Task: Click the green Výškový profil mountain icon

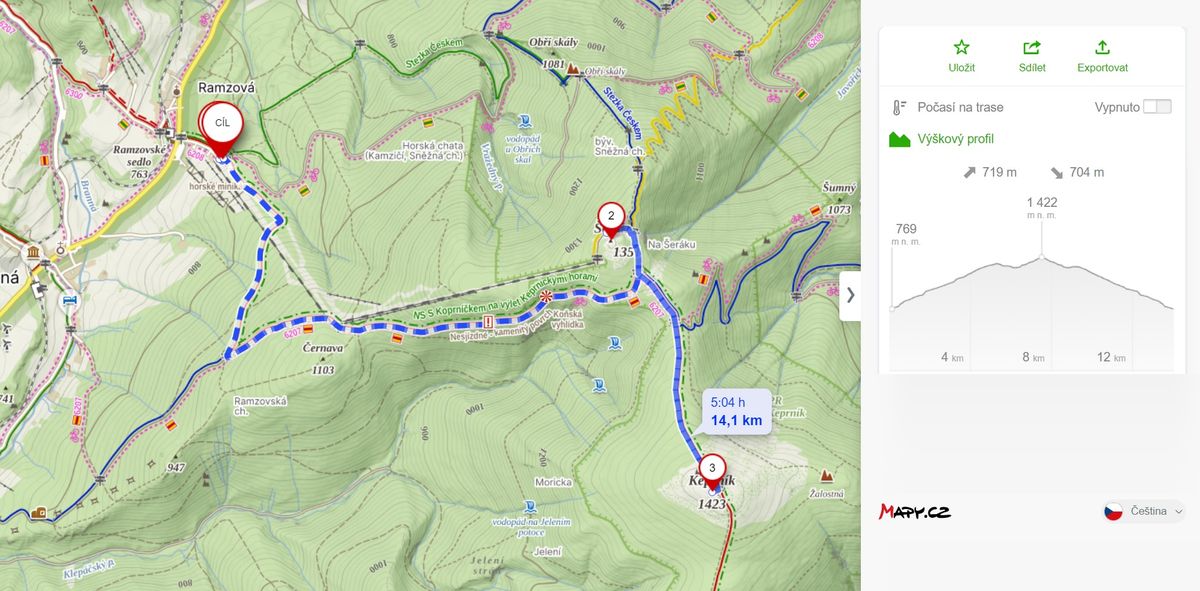Action: (x=899, y=139)
